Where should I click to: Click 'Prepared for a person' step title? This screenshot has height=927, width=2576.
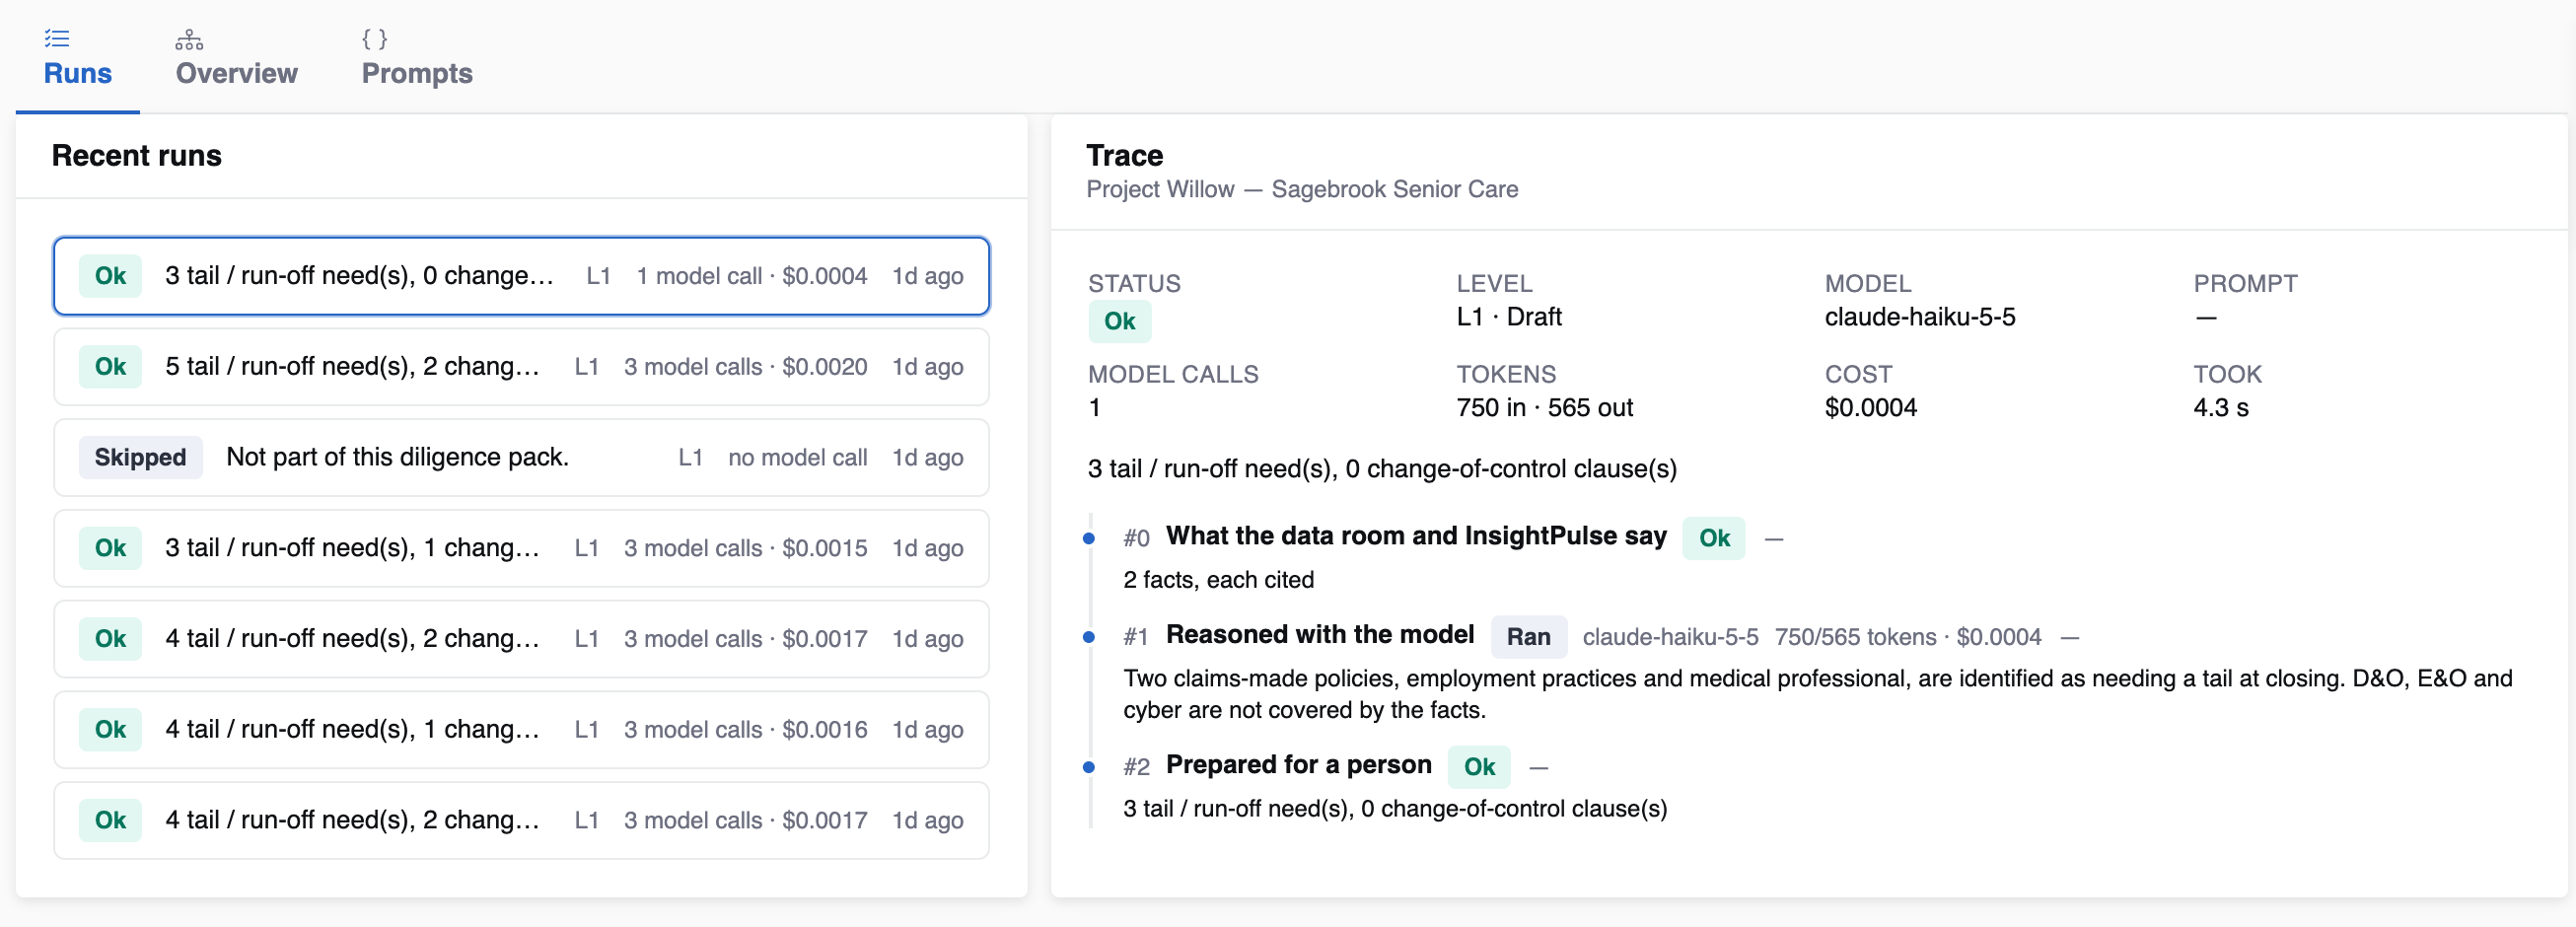(x=1298, y=766)
